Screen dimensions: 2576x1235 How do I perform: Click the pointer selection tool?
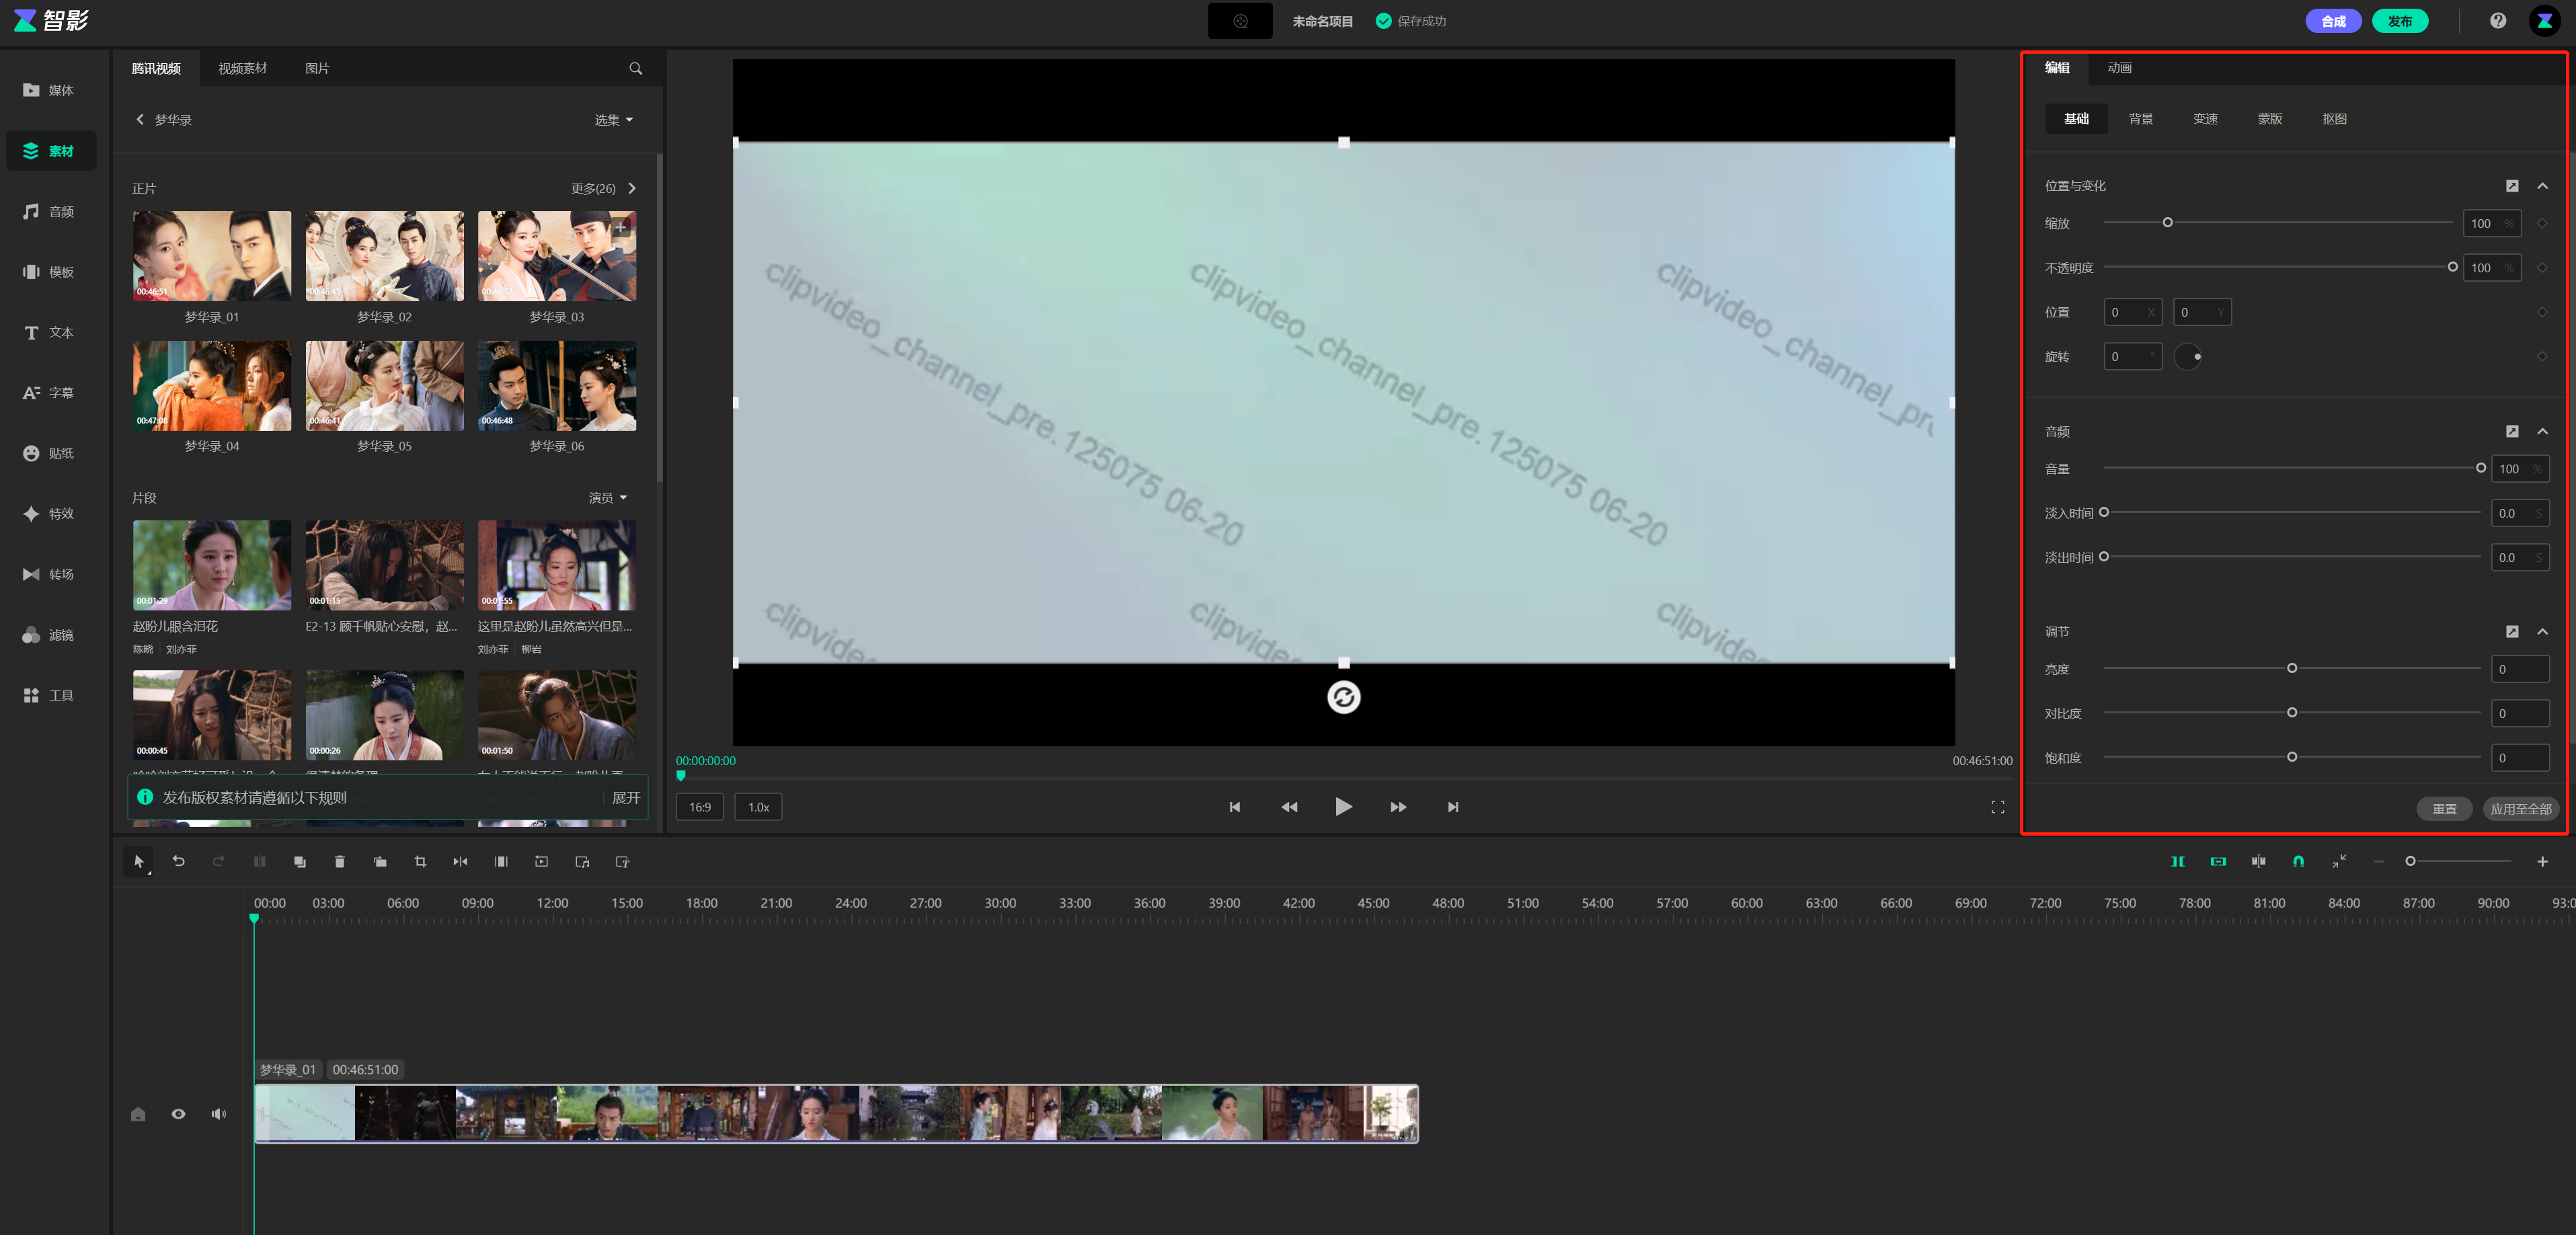138,861
